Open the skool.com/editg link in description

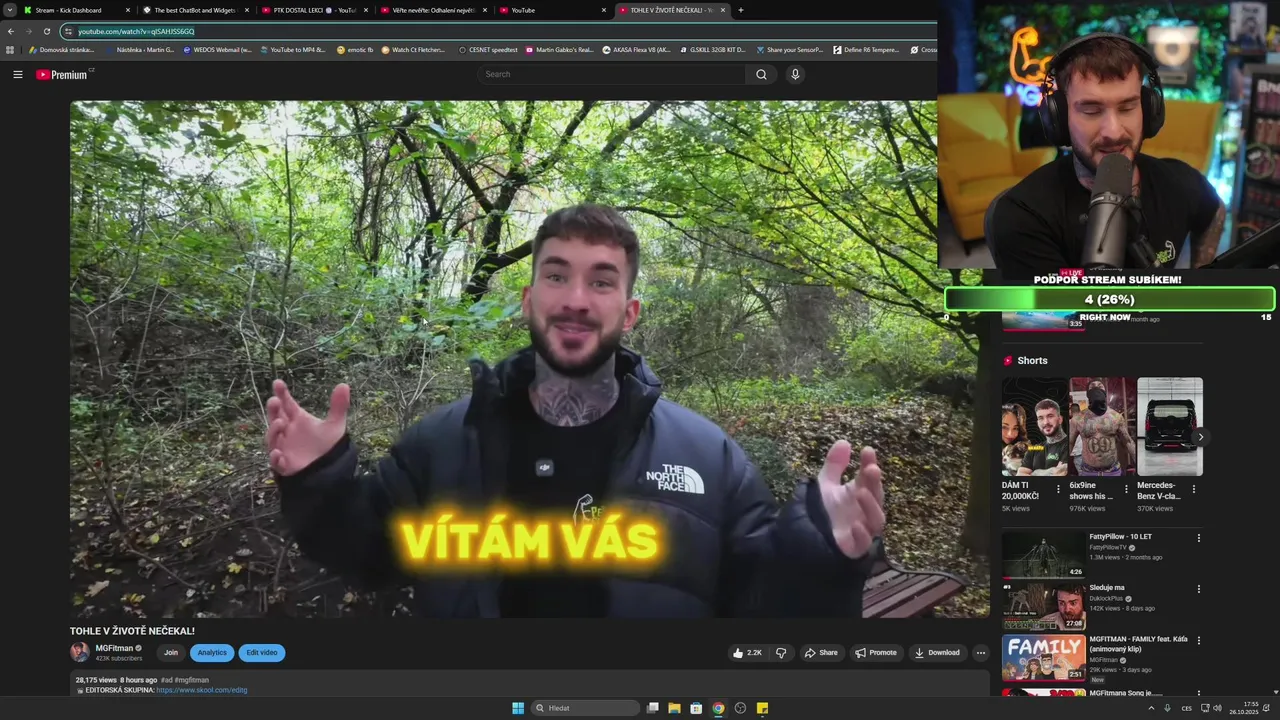tap(202, 690)
